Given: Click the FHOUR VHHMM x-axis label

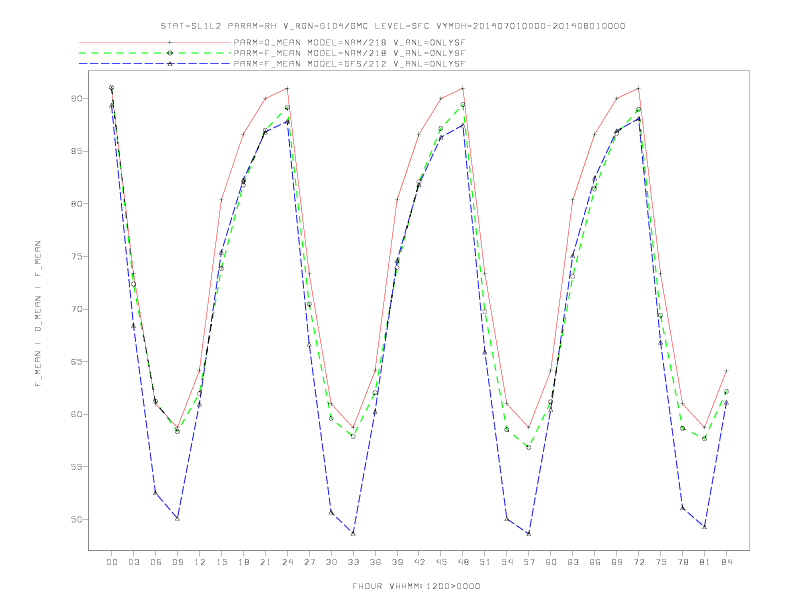Looking at the screenshot, I should tap(416, 586).
